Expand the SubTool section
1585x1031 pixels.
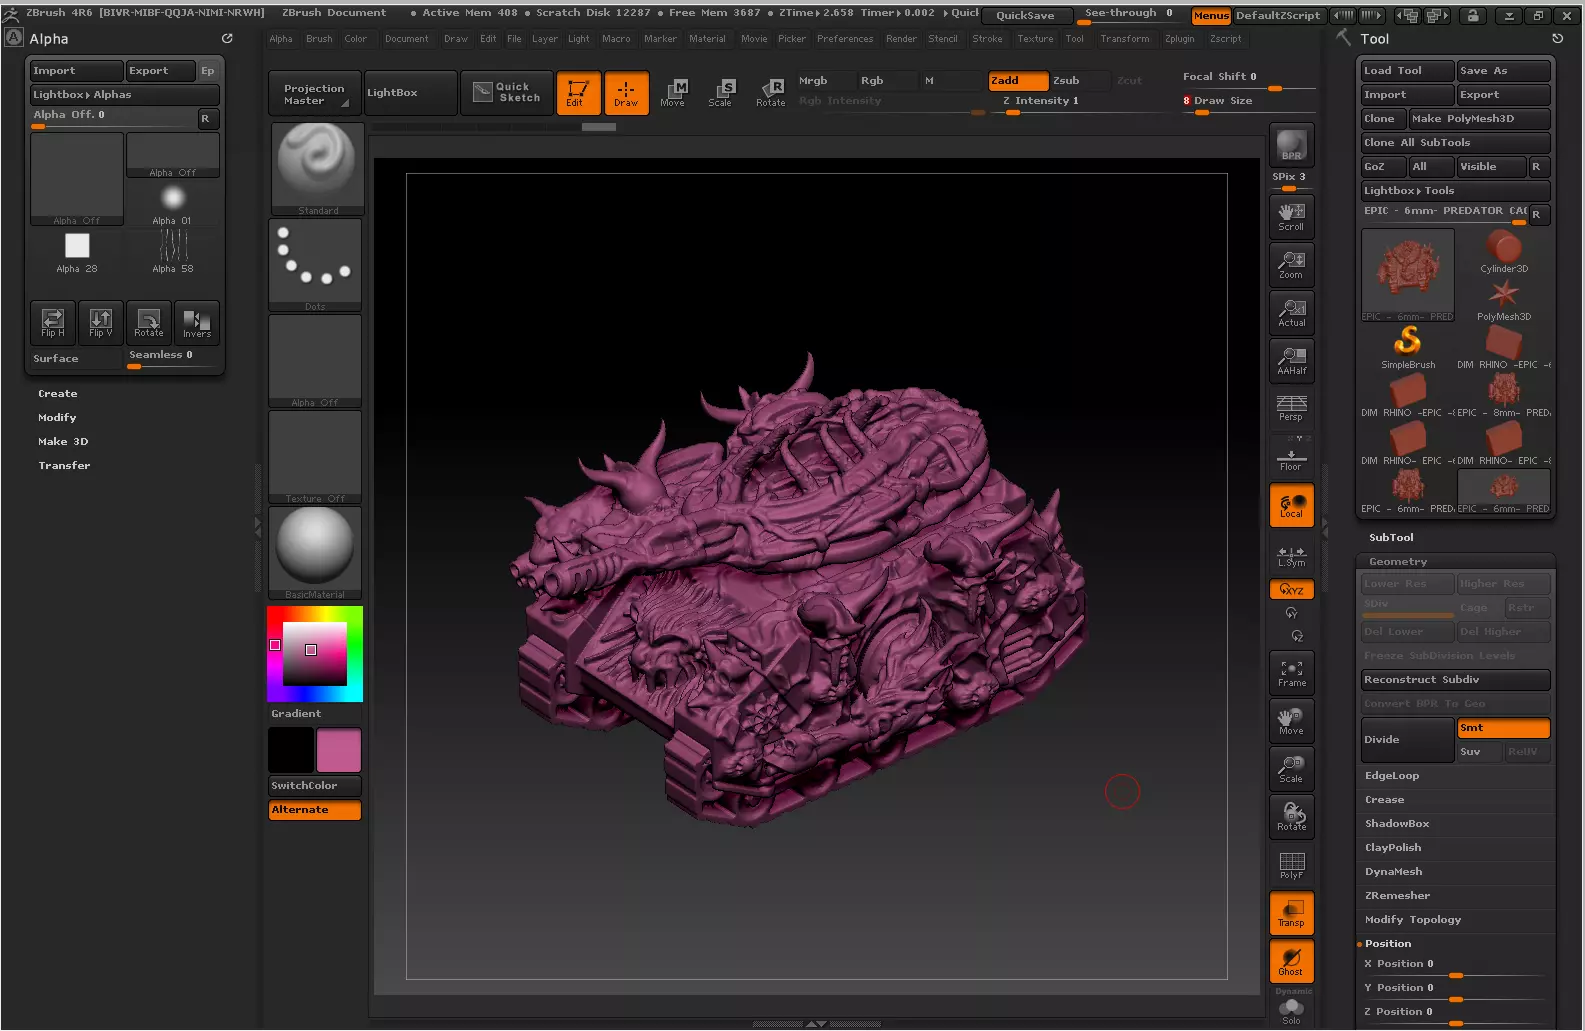(x=1391, y=538)
